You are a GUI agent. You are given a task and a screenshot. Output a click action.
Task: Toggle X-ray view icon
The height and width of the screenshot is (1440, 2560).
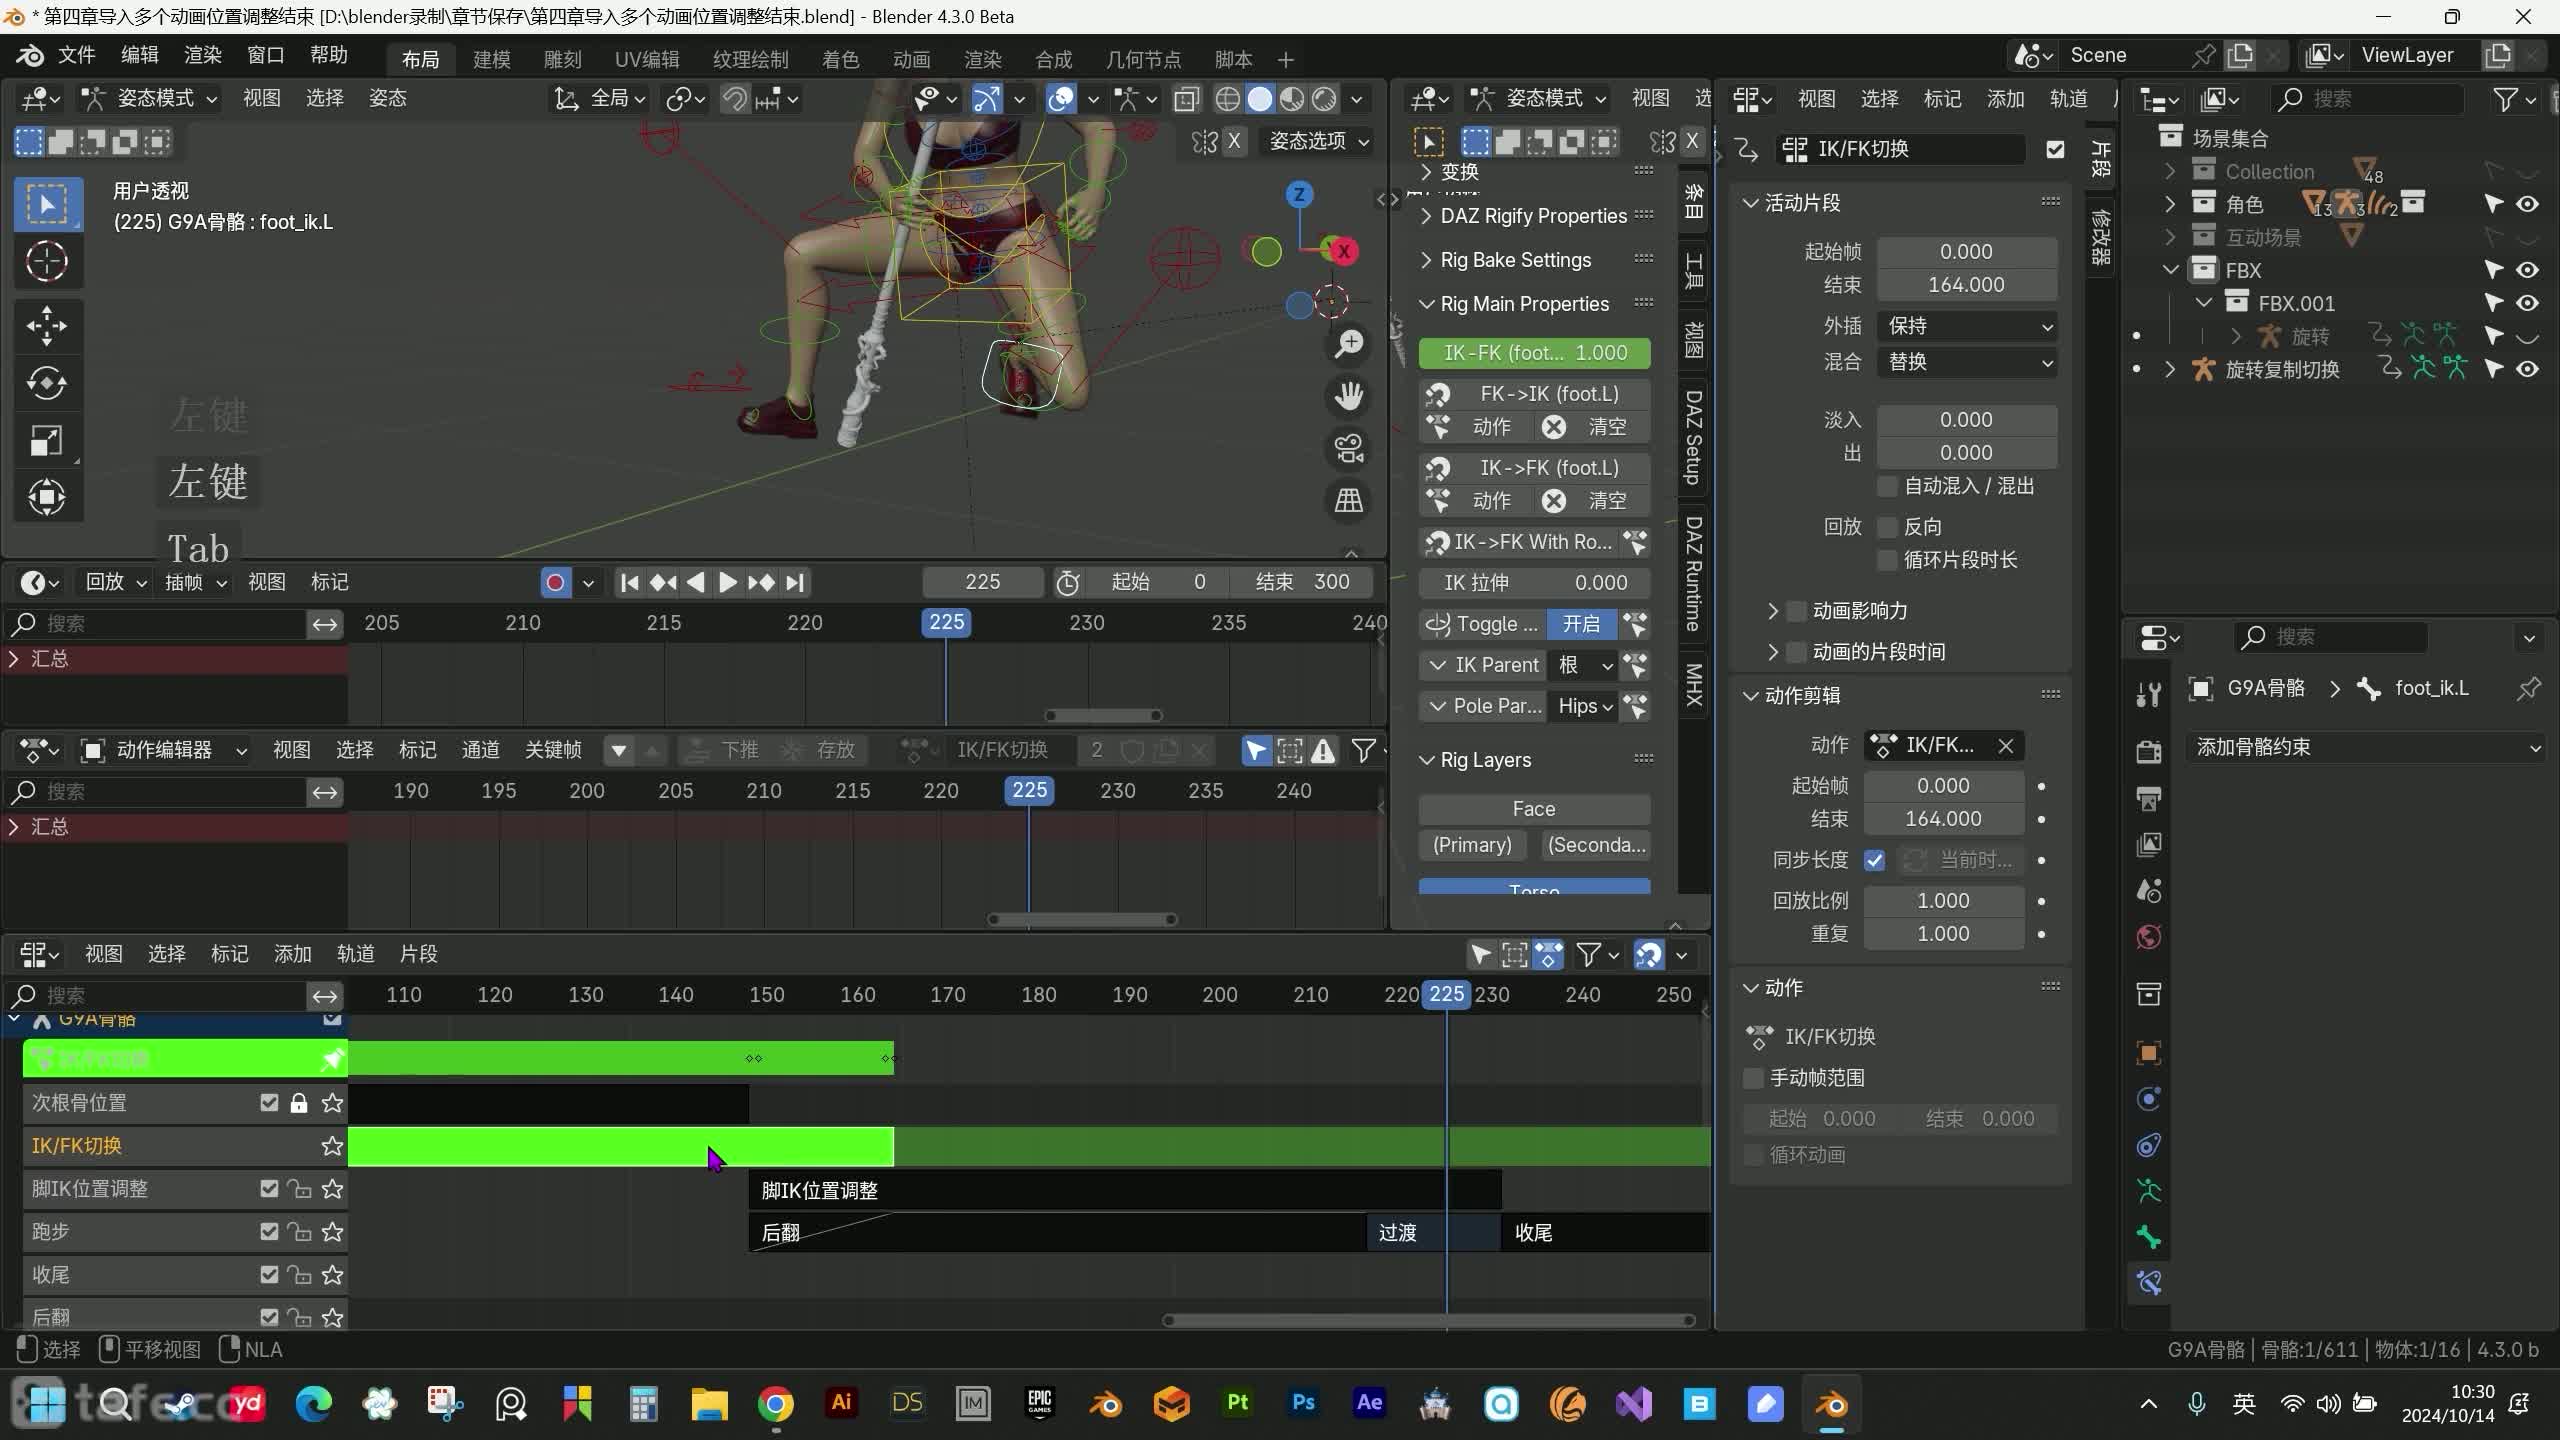pos(1187,99)
